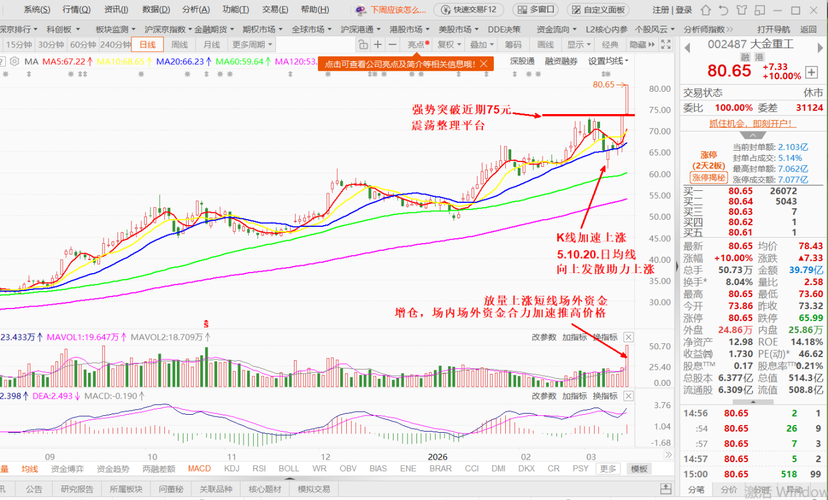Open bottom panel pop-up icon
Image resolution: width=828 pixels, height=500 pixels.
[x=666, y=488]
